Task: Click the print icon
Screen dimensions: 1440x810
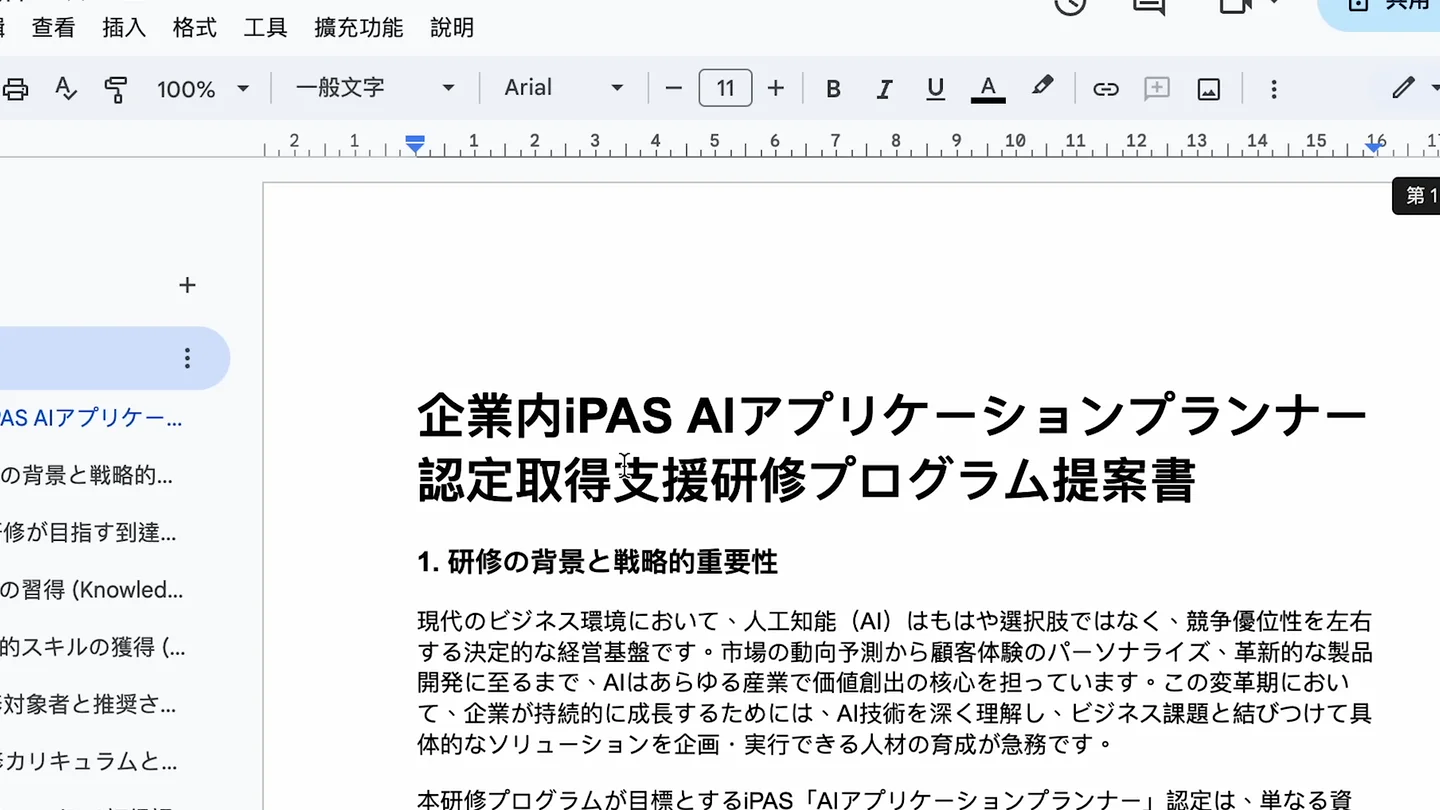Action: [x=14, y=89]
